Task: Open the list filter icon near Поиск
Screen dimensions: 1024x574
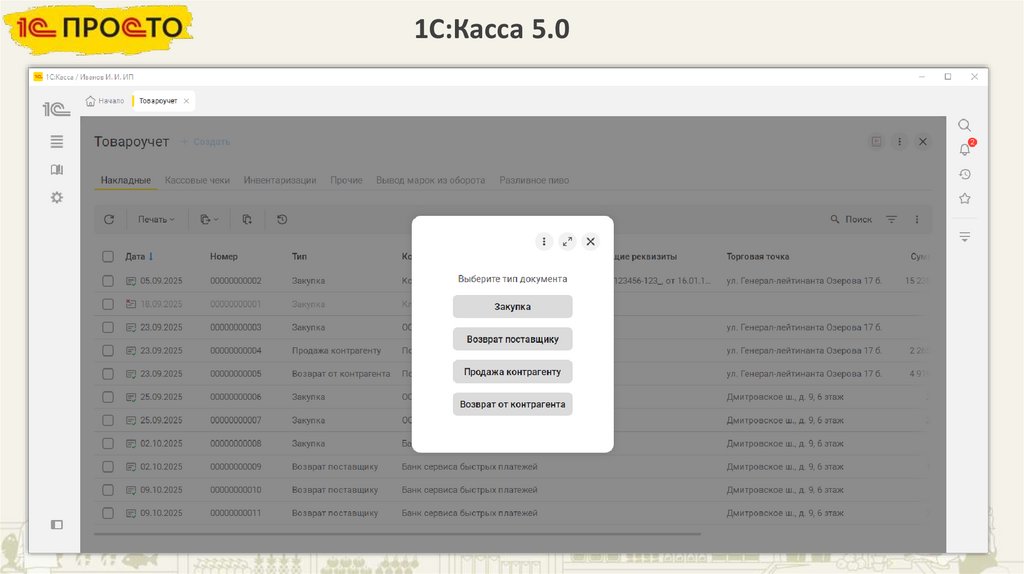Action: [891, 219]
